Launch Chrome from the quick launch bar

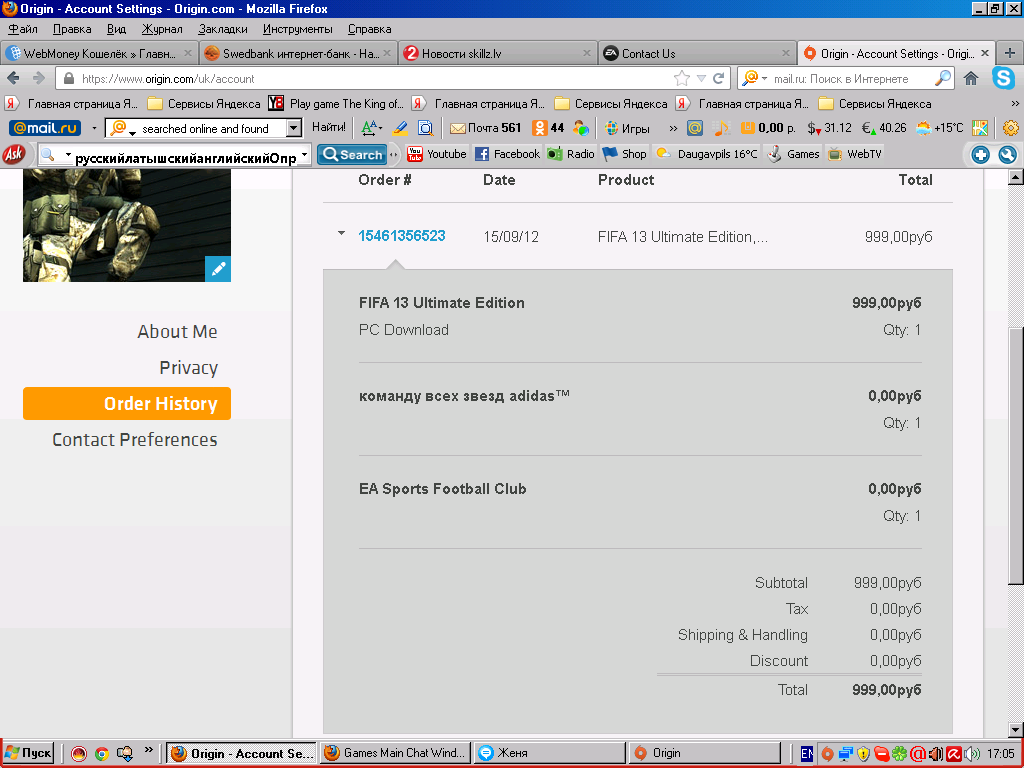coord(102,754)
